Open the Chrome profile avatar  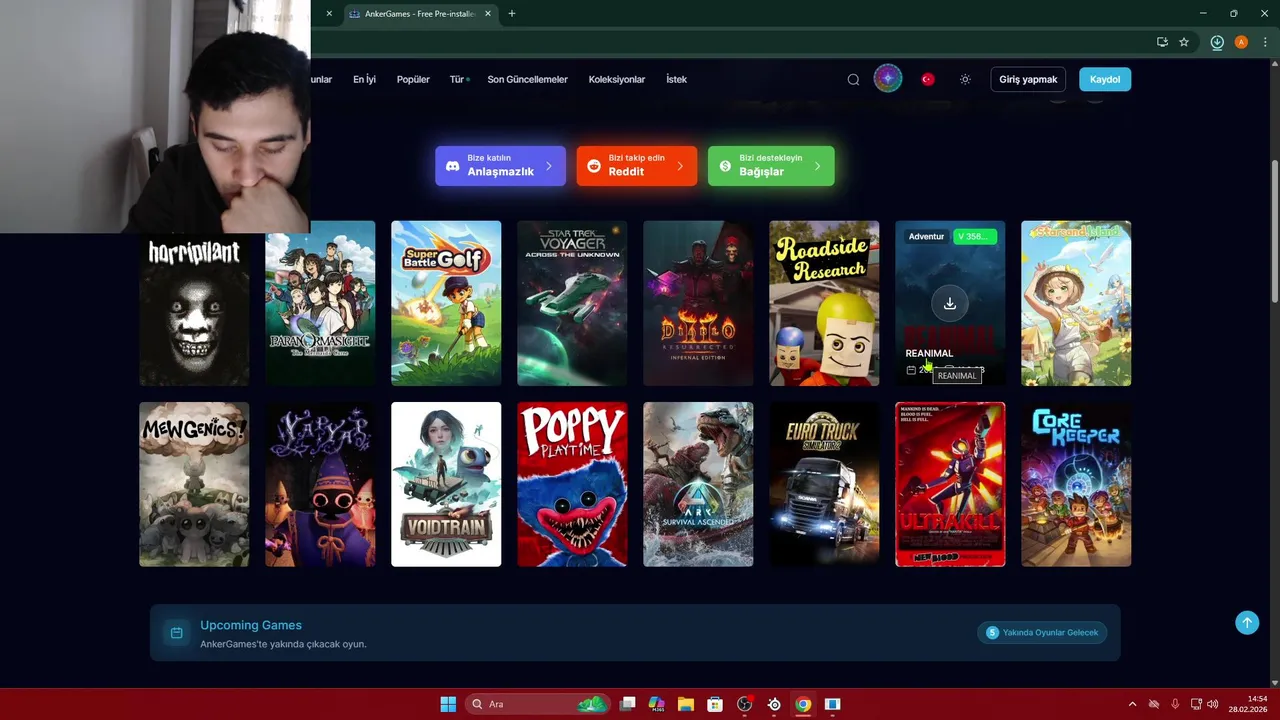click(x=1241, y=42)
